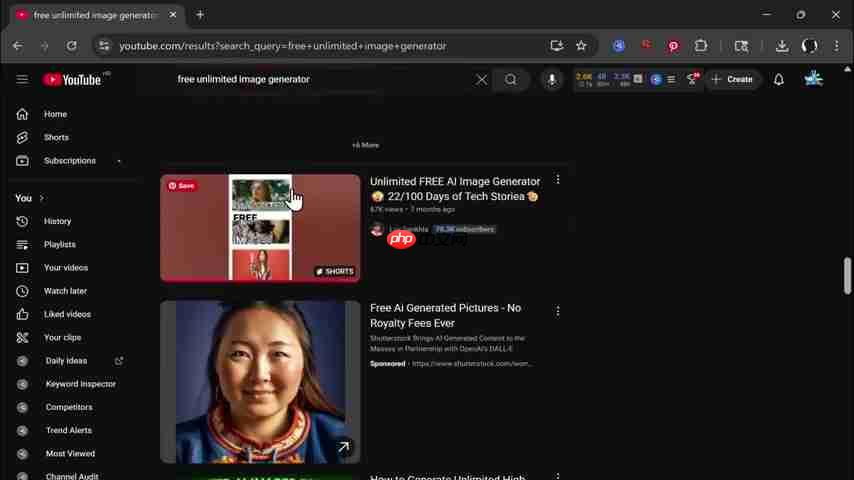Visit the shutterstock.com sponsored URL
This screenshot has width=854, height=480.
(472, 363)
